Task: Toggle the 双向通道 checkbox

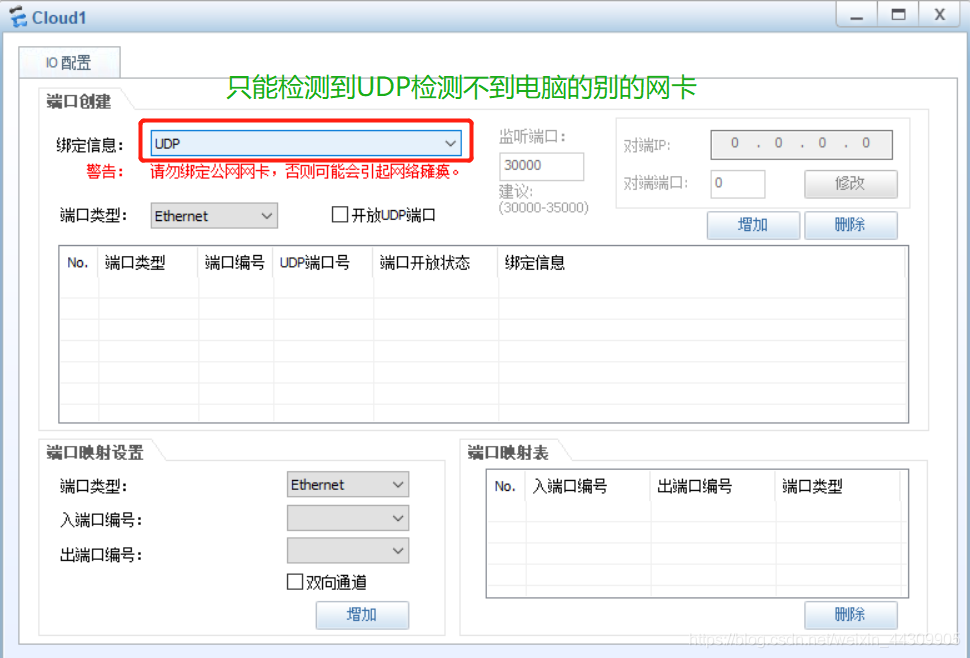Action: pos(295,582)
